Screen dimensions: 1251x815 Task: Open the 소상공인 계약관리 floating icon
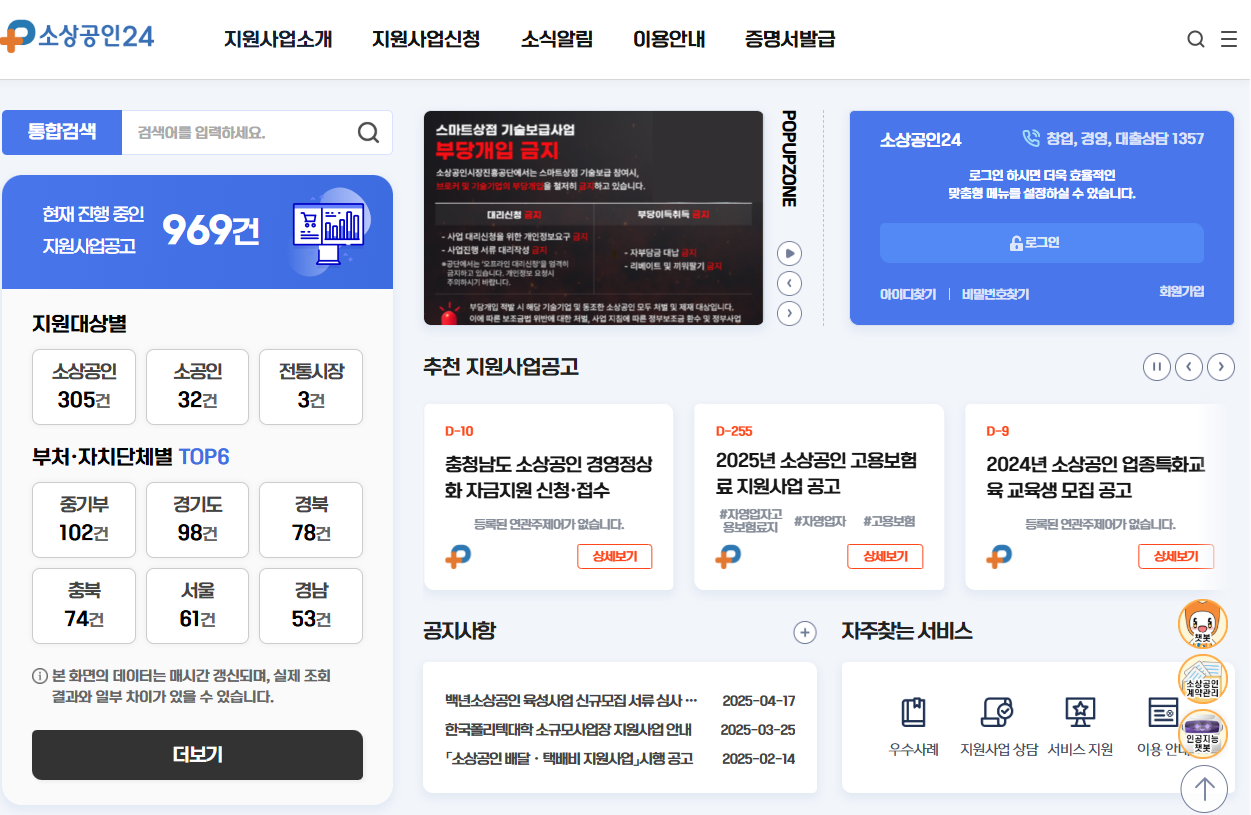(x=1203, y=680)
